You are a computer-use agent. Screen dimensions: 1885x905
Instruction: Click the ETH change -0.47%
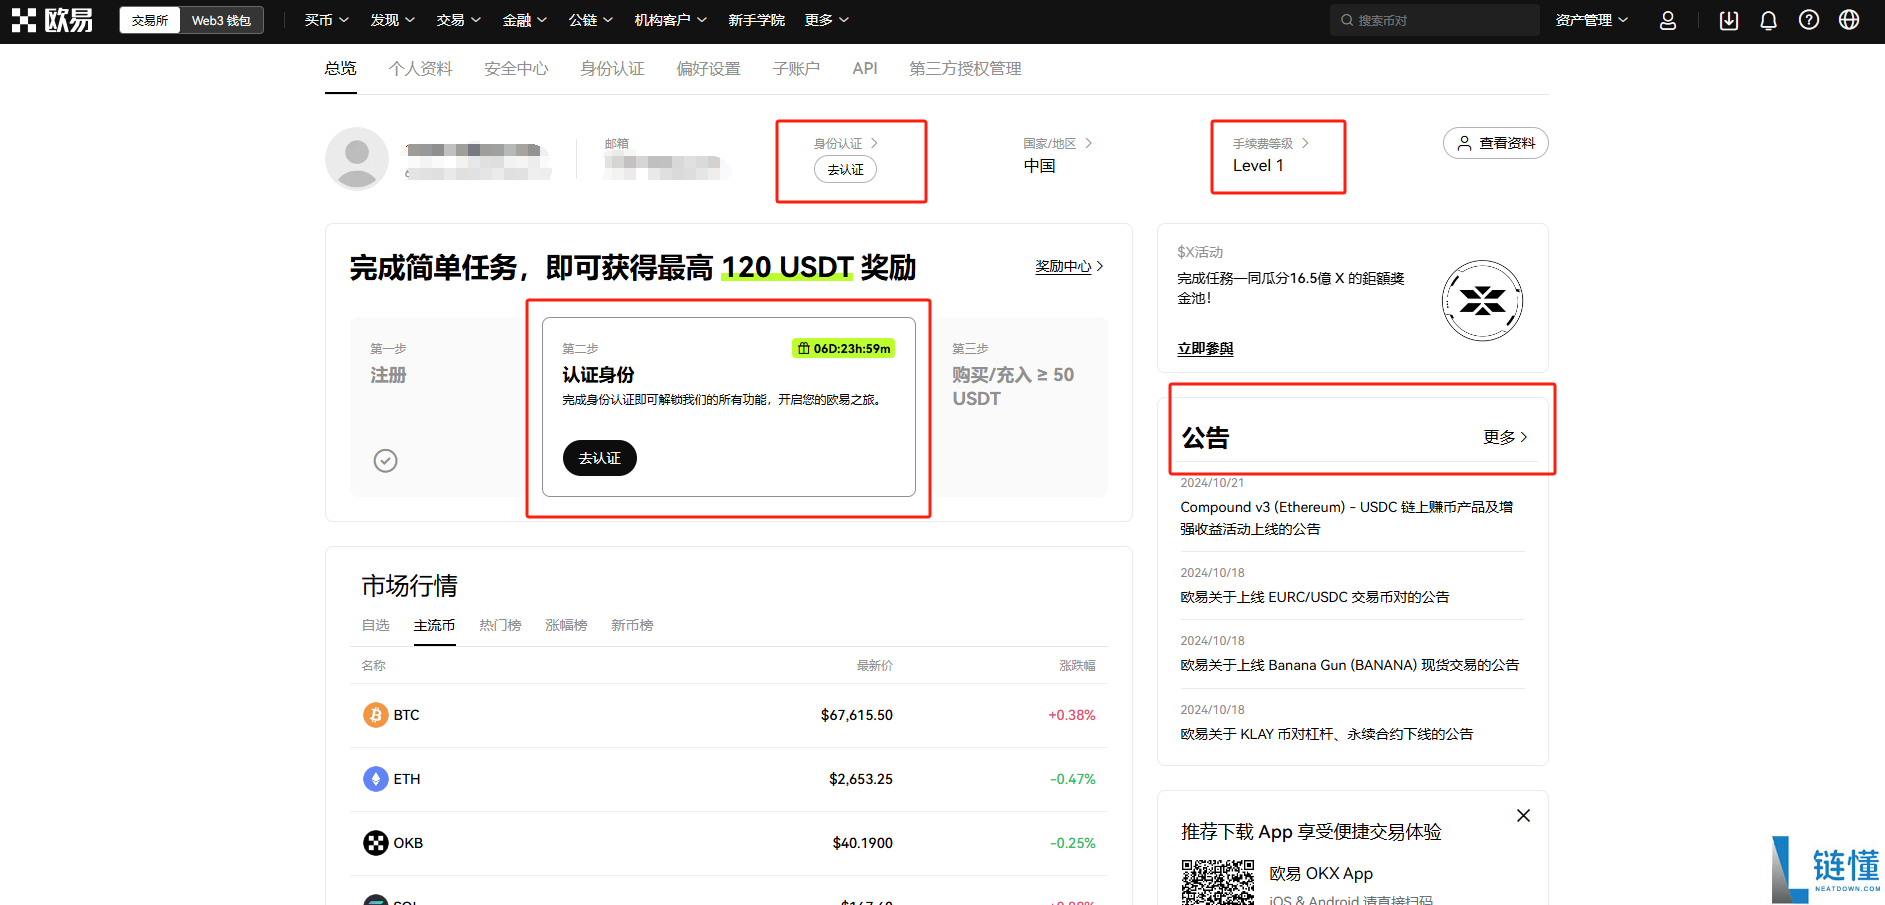1072,779
